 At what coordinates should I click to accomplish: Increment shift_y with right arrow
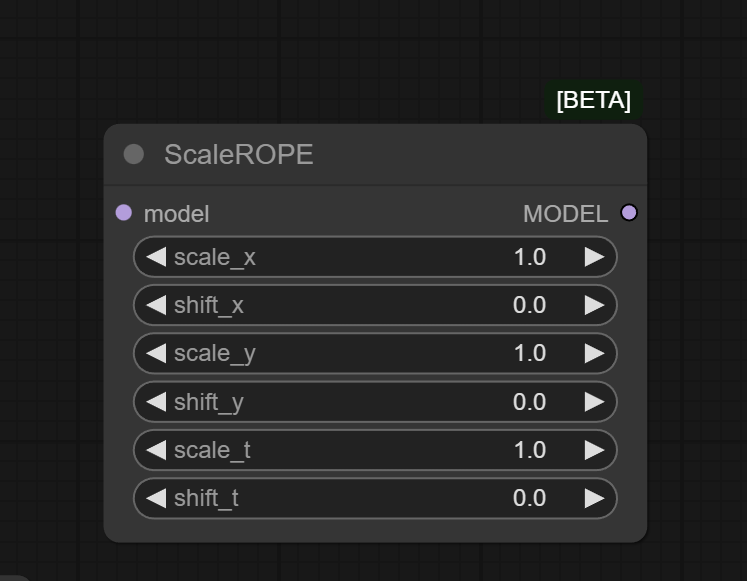tap(595, 402)
